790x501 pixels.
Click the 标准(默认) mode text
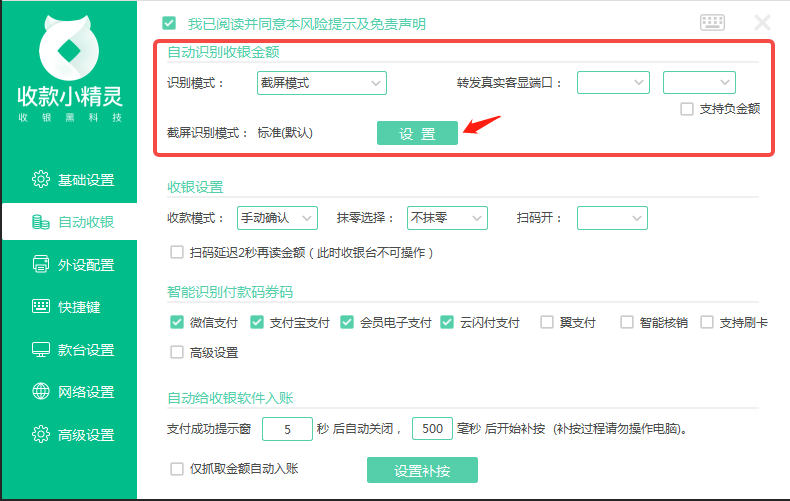point(285,133)
